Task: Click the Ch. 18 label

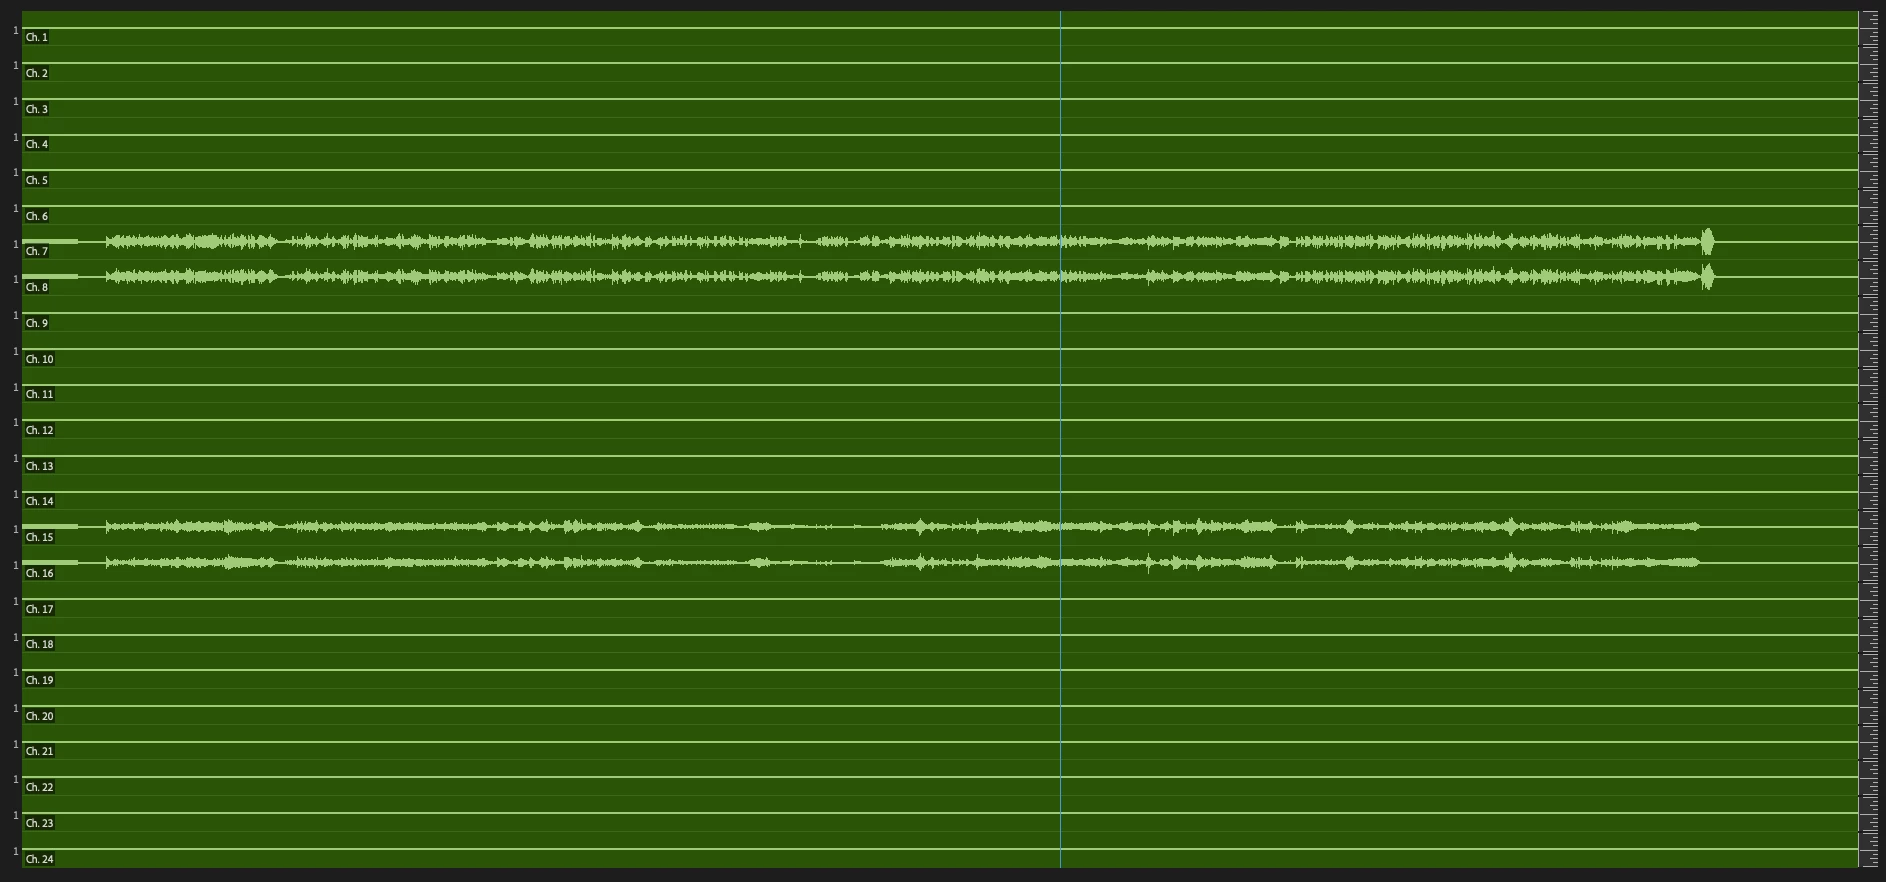Action: point(40,645)
